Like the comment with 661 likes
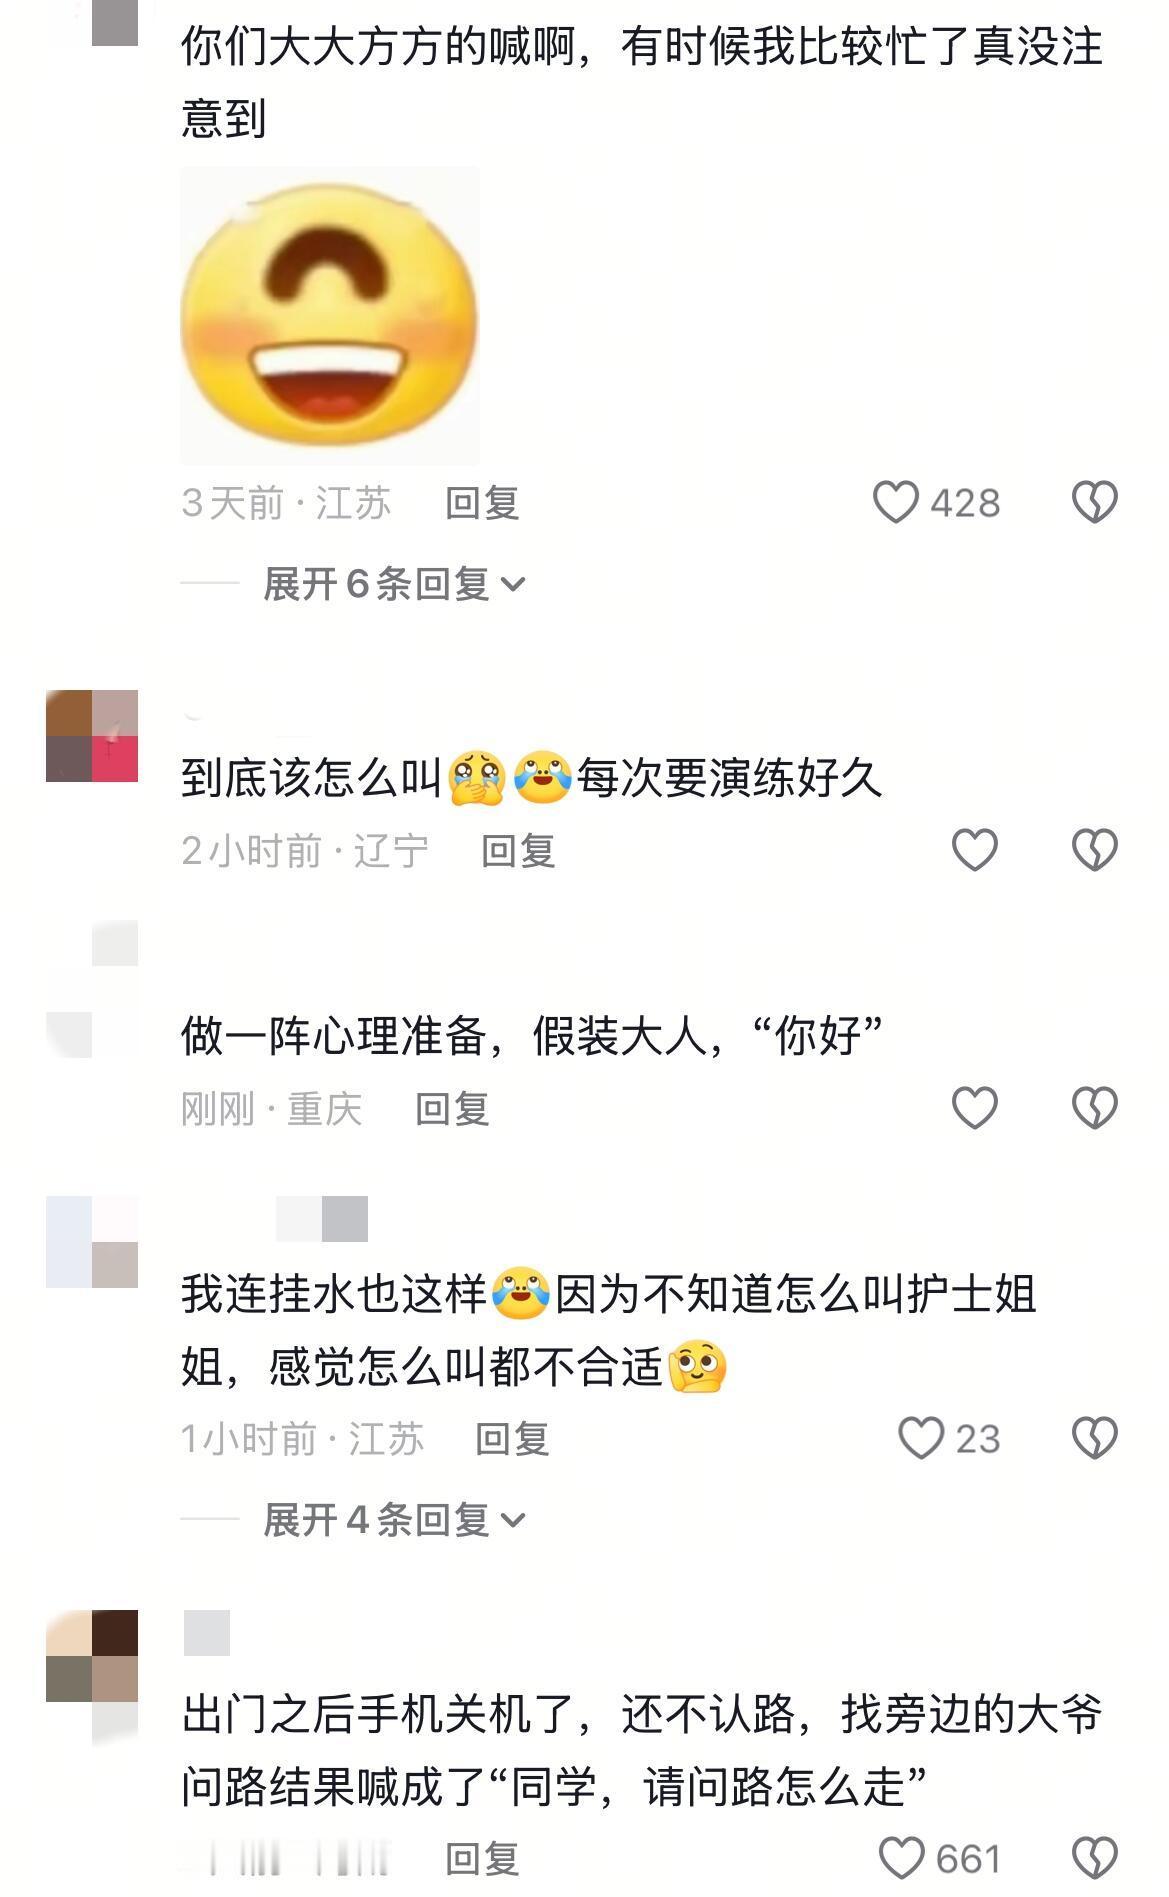 [x=901, y=1858]
